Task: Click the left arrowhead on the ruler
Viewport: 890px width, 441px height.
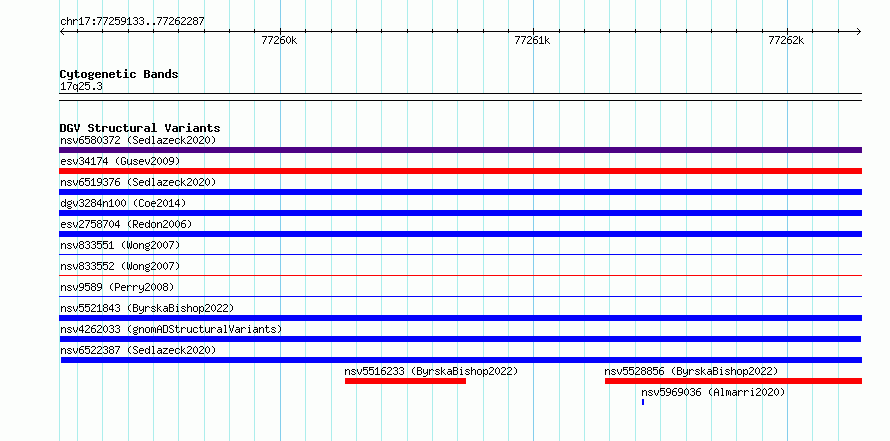Action: pyautogui.click(x=62, y=31)
